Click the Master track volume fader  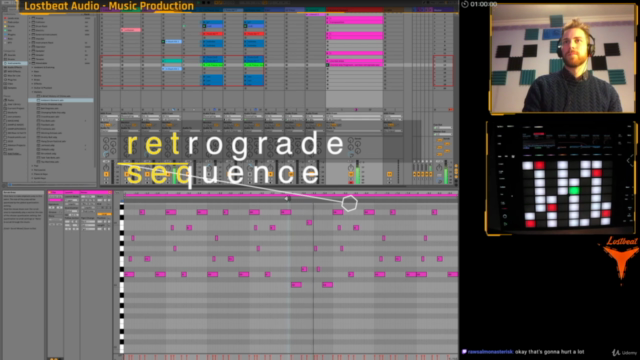click(446, 172)
